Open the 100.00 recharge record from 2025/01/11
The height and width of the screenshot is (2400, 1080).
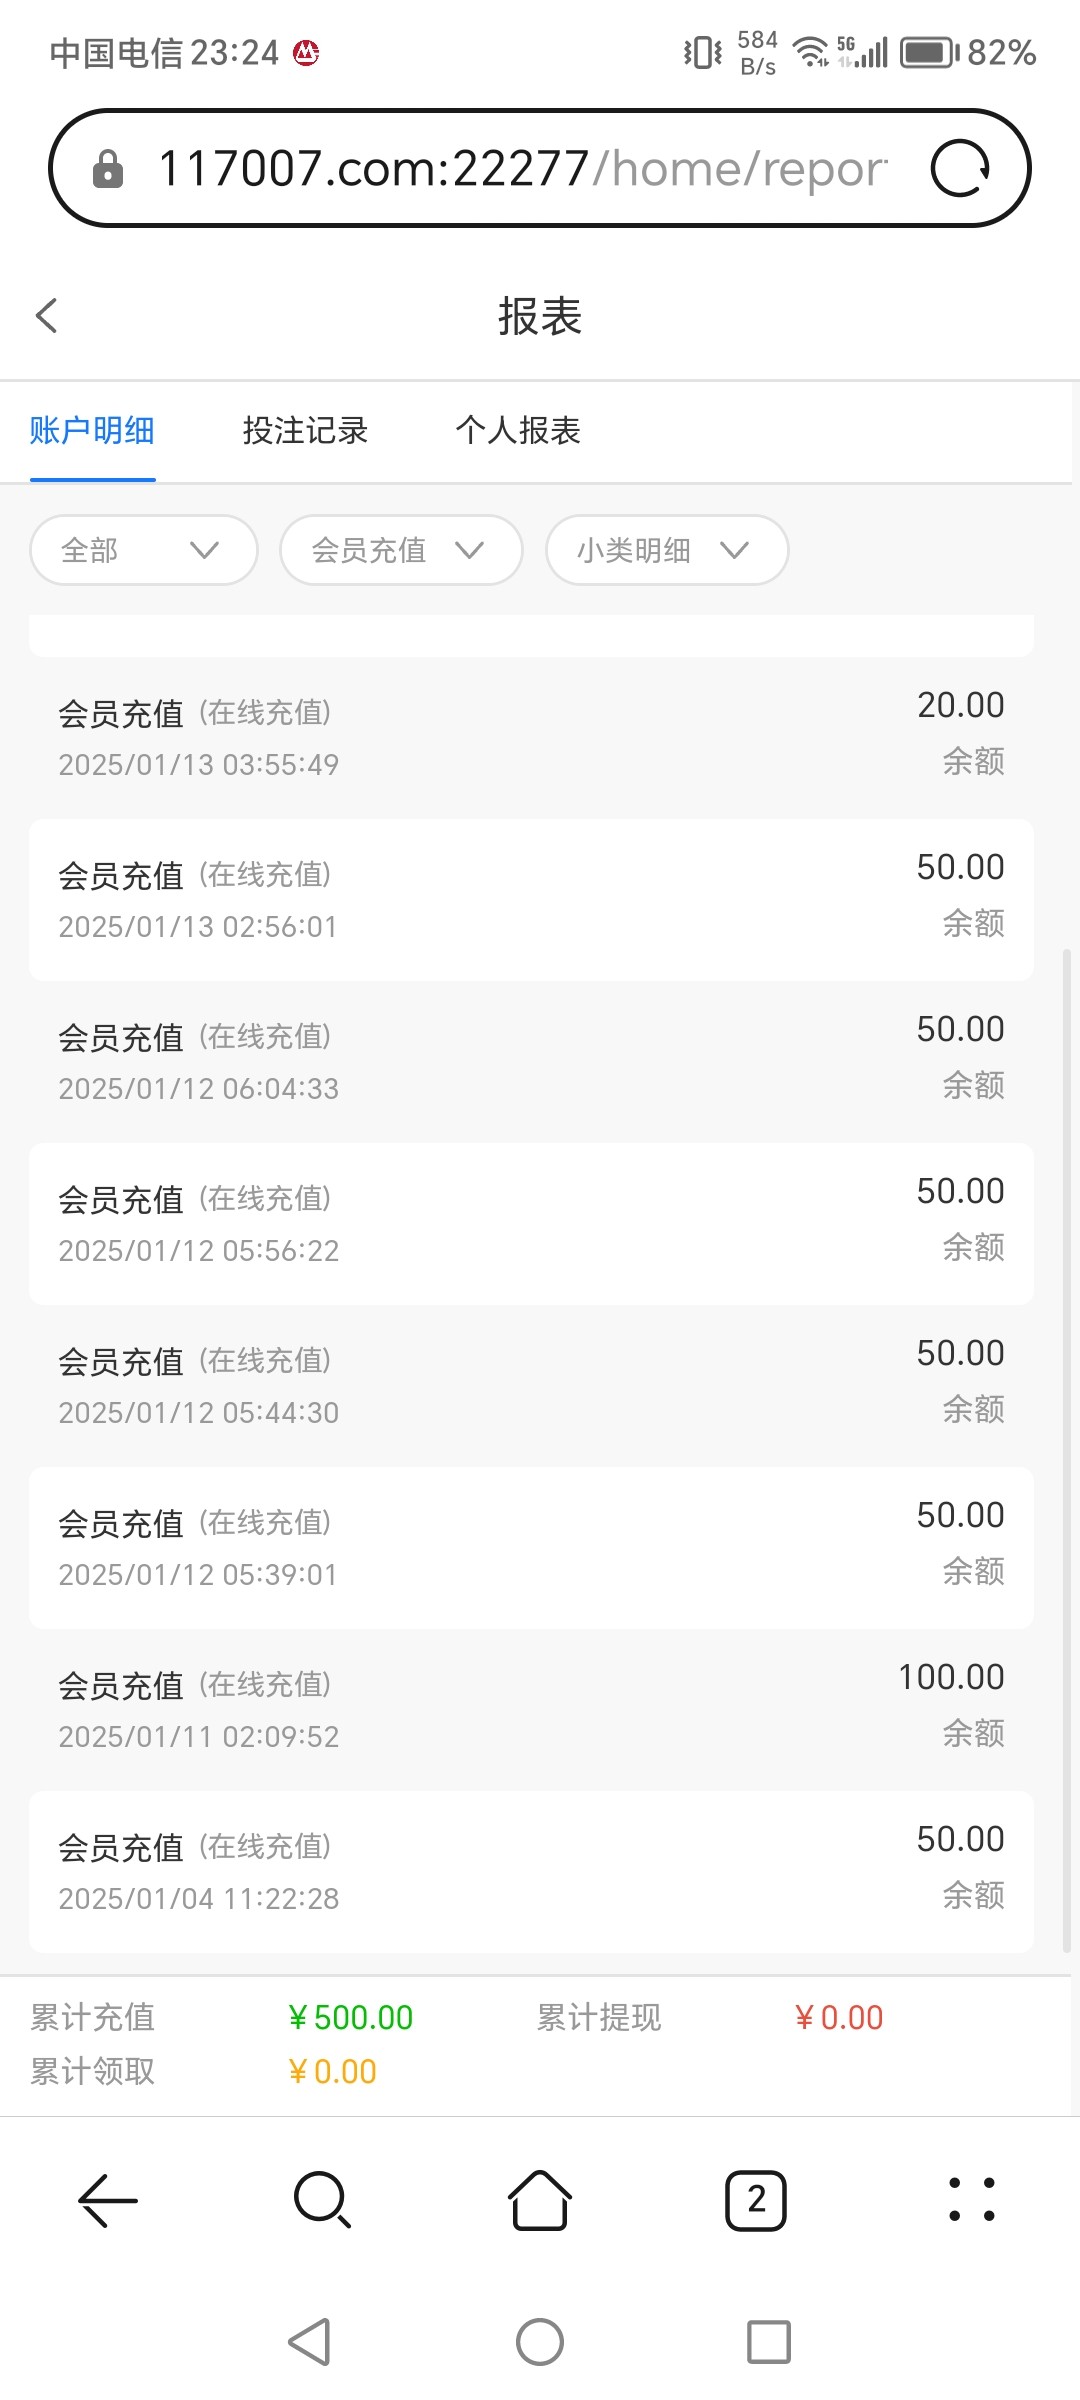pyautogui.click(x=531, y=1709)
